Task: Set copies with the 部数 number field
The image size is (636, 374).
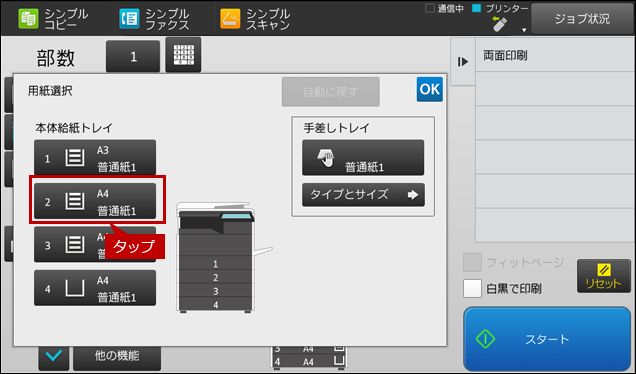Action: click(x=133, y=56)
